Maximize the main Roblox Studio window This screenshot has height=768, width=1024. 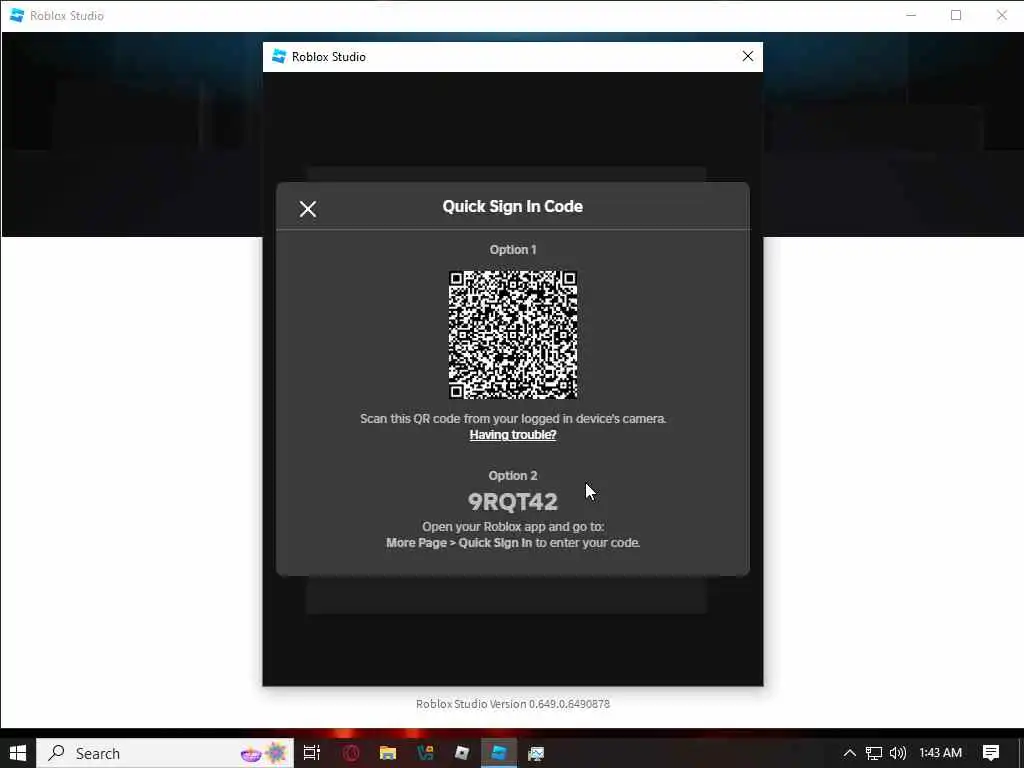click(956, 15)
